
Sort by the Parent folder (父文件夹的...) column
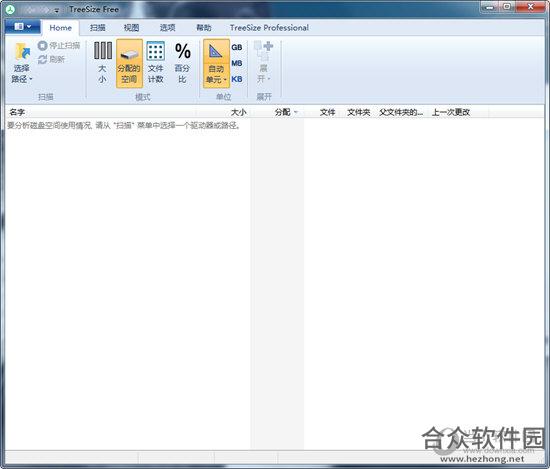(x=402, y=112)
